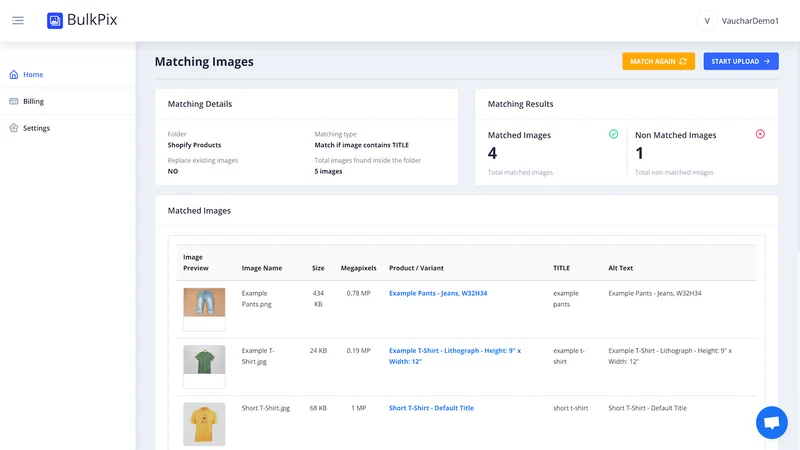Image resolution: width=800 pixels, height=450 pixels.
Task: Click 'Total matched images' caption
Action: tap(520, 172)
